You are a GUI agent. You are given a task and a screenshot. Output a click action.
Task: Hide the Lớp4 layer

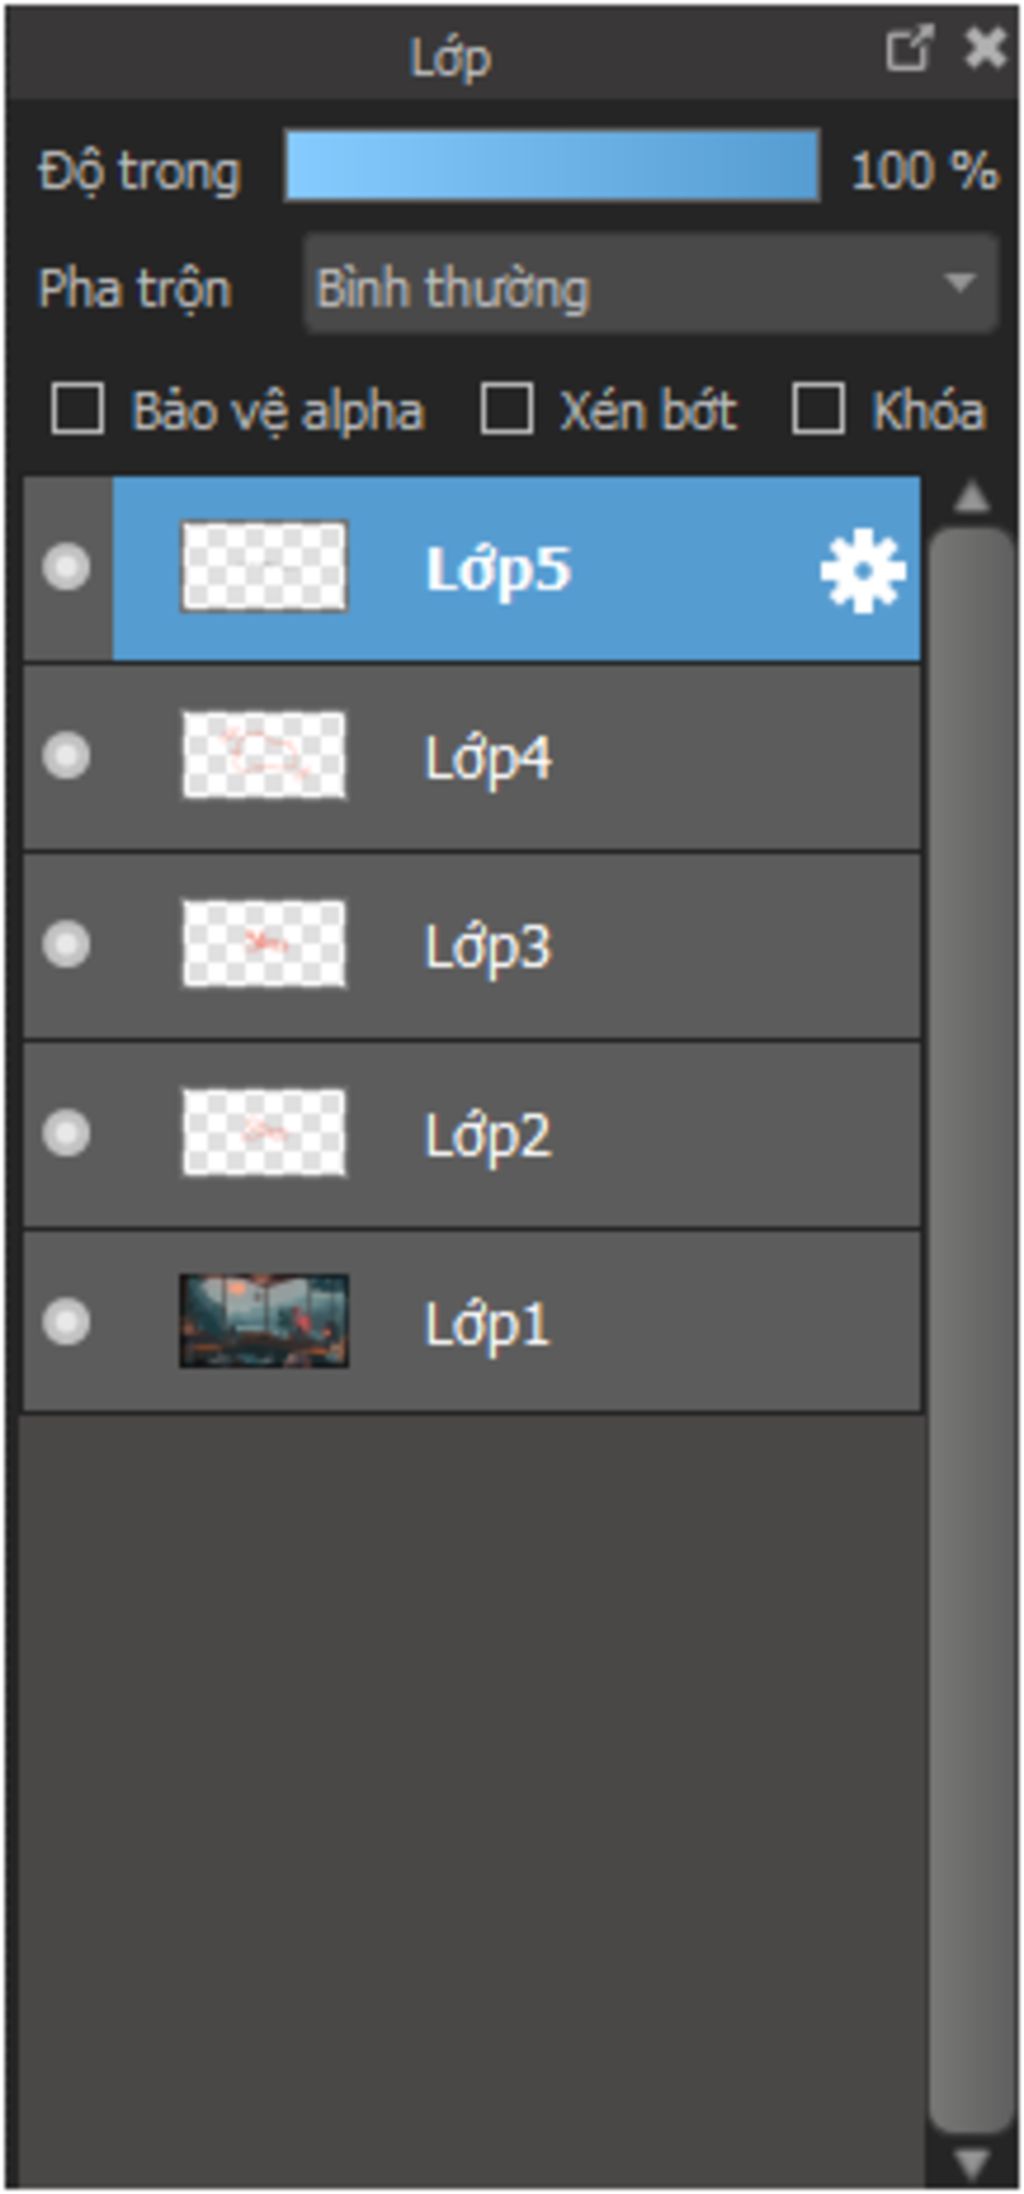pos(66,755)
